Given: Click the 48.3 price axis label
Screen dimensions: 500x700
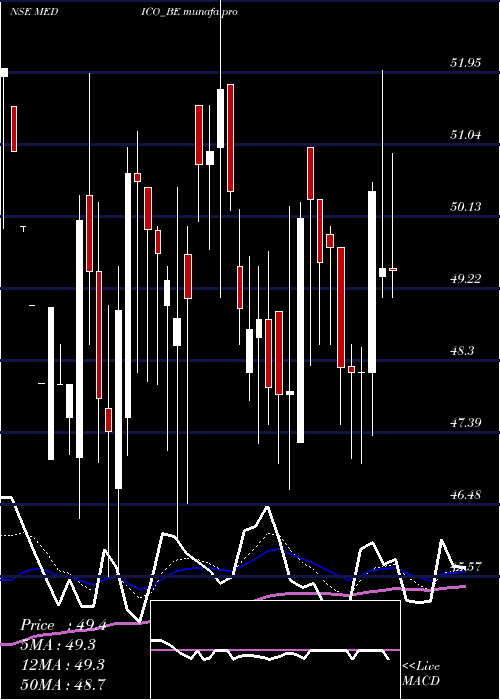Looking at the screenshot, I should click(462, 350).
